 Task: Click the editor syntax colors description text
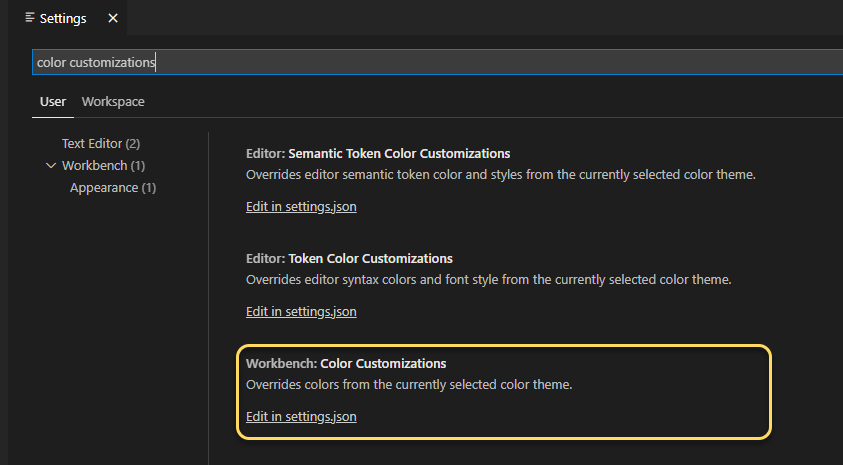coord(488,279)
